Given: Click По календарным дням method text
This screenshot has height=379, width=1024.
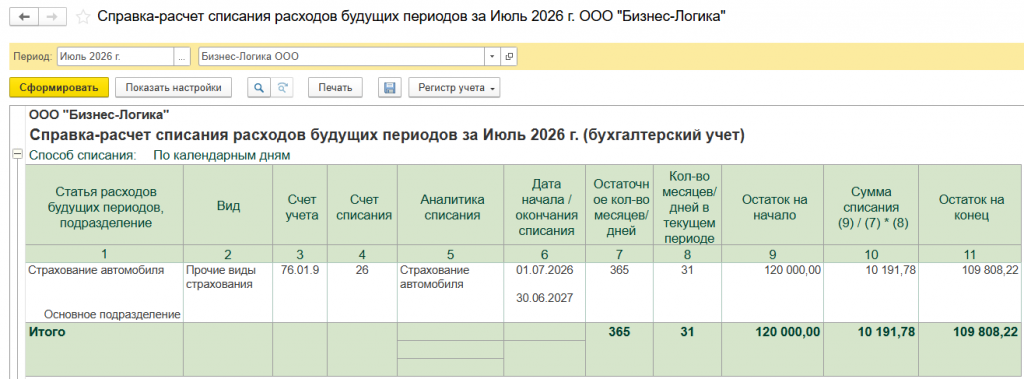Looking at the screenshot, I should (x=221, y=156).
